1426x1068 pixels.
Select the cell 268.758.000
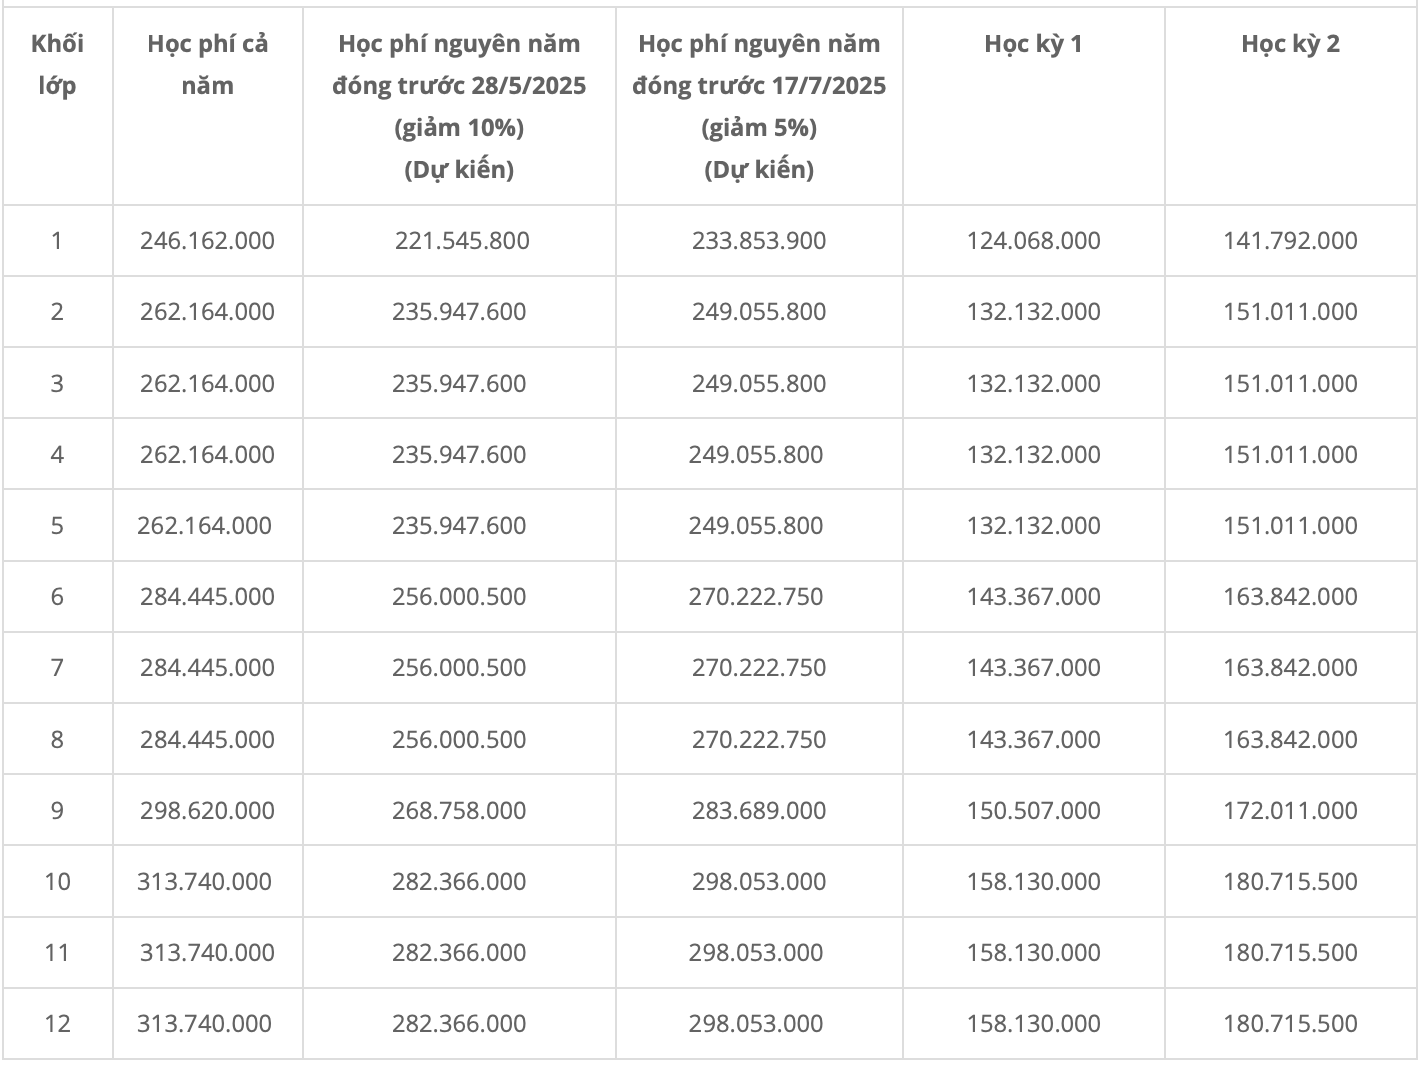(x=459, y=811)
